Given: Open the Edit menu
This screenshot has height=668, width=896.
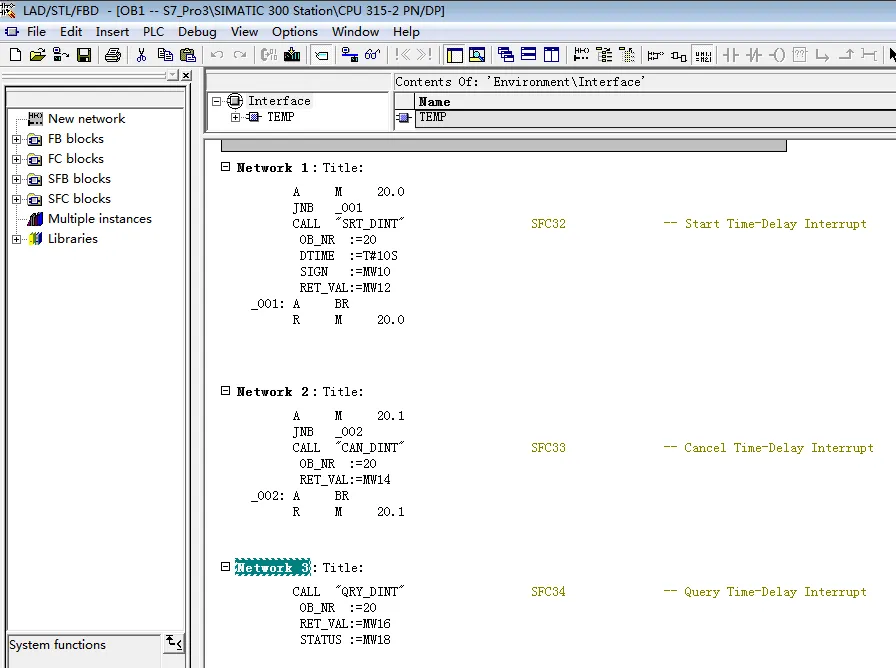Looking at the screenshot, I should coord(71,31).
